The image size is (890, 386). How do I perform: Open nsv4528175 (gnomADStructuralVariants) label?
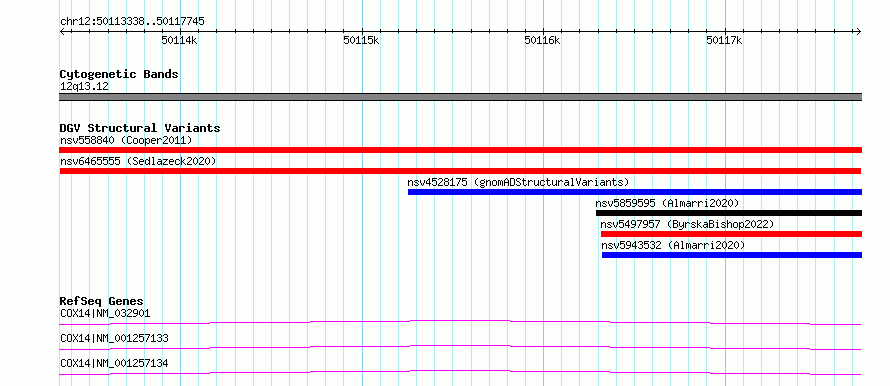[x=518, y=182]
